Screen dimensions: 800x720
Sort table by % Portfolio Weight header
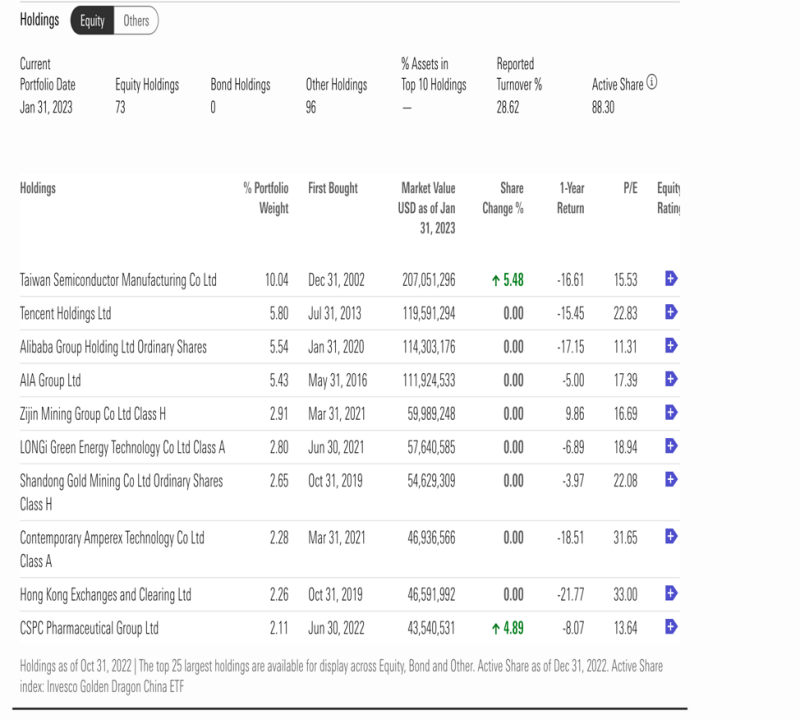coord(266,198)
